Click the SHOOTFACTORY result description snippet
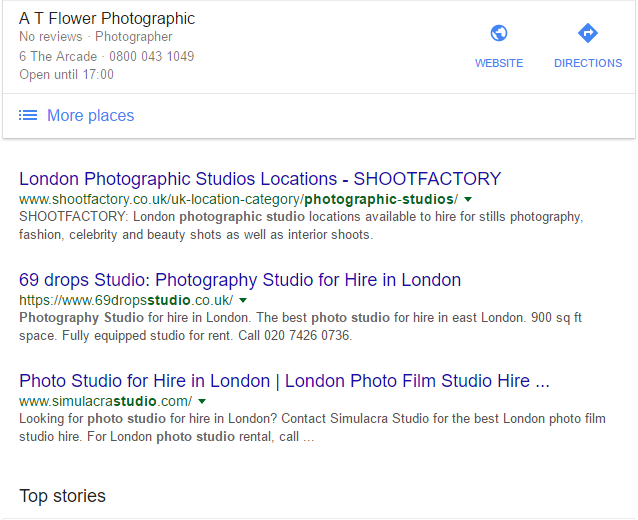Screen dimensions: 638x520 click(301, 226)
